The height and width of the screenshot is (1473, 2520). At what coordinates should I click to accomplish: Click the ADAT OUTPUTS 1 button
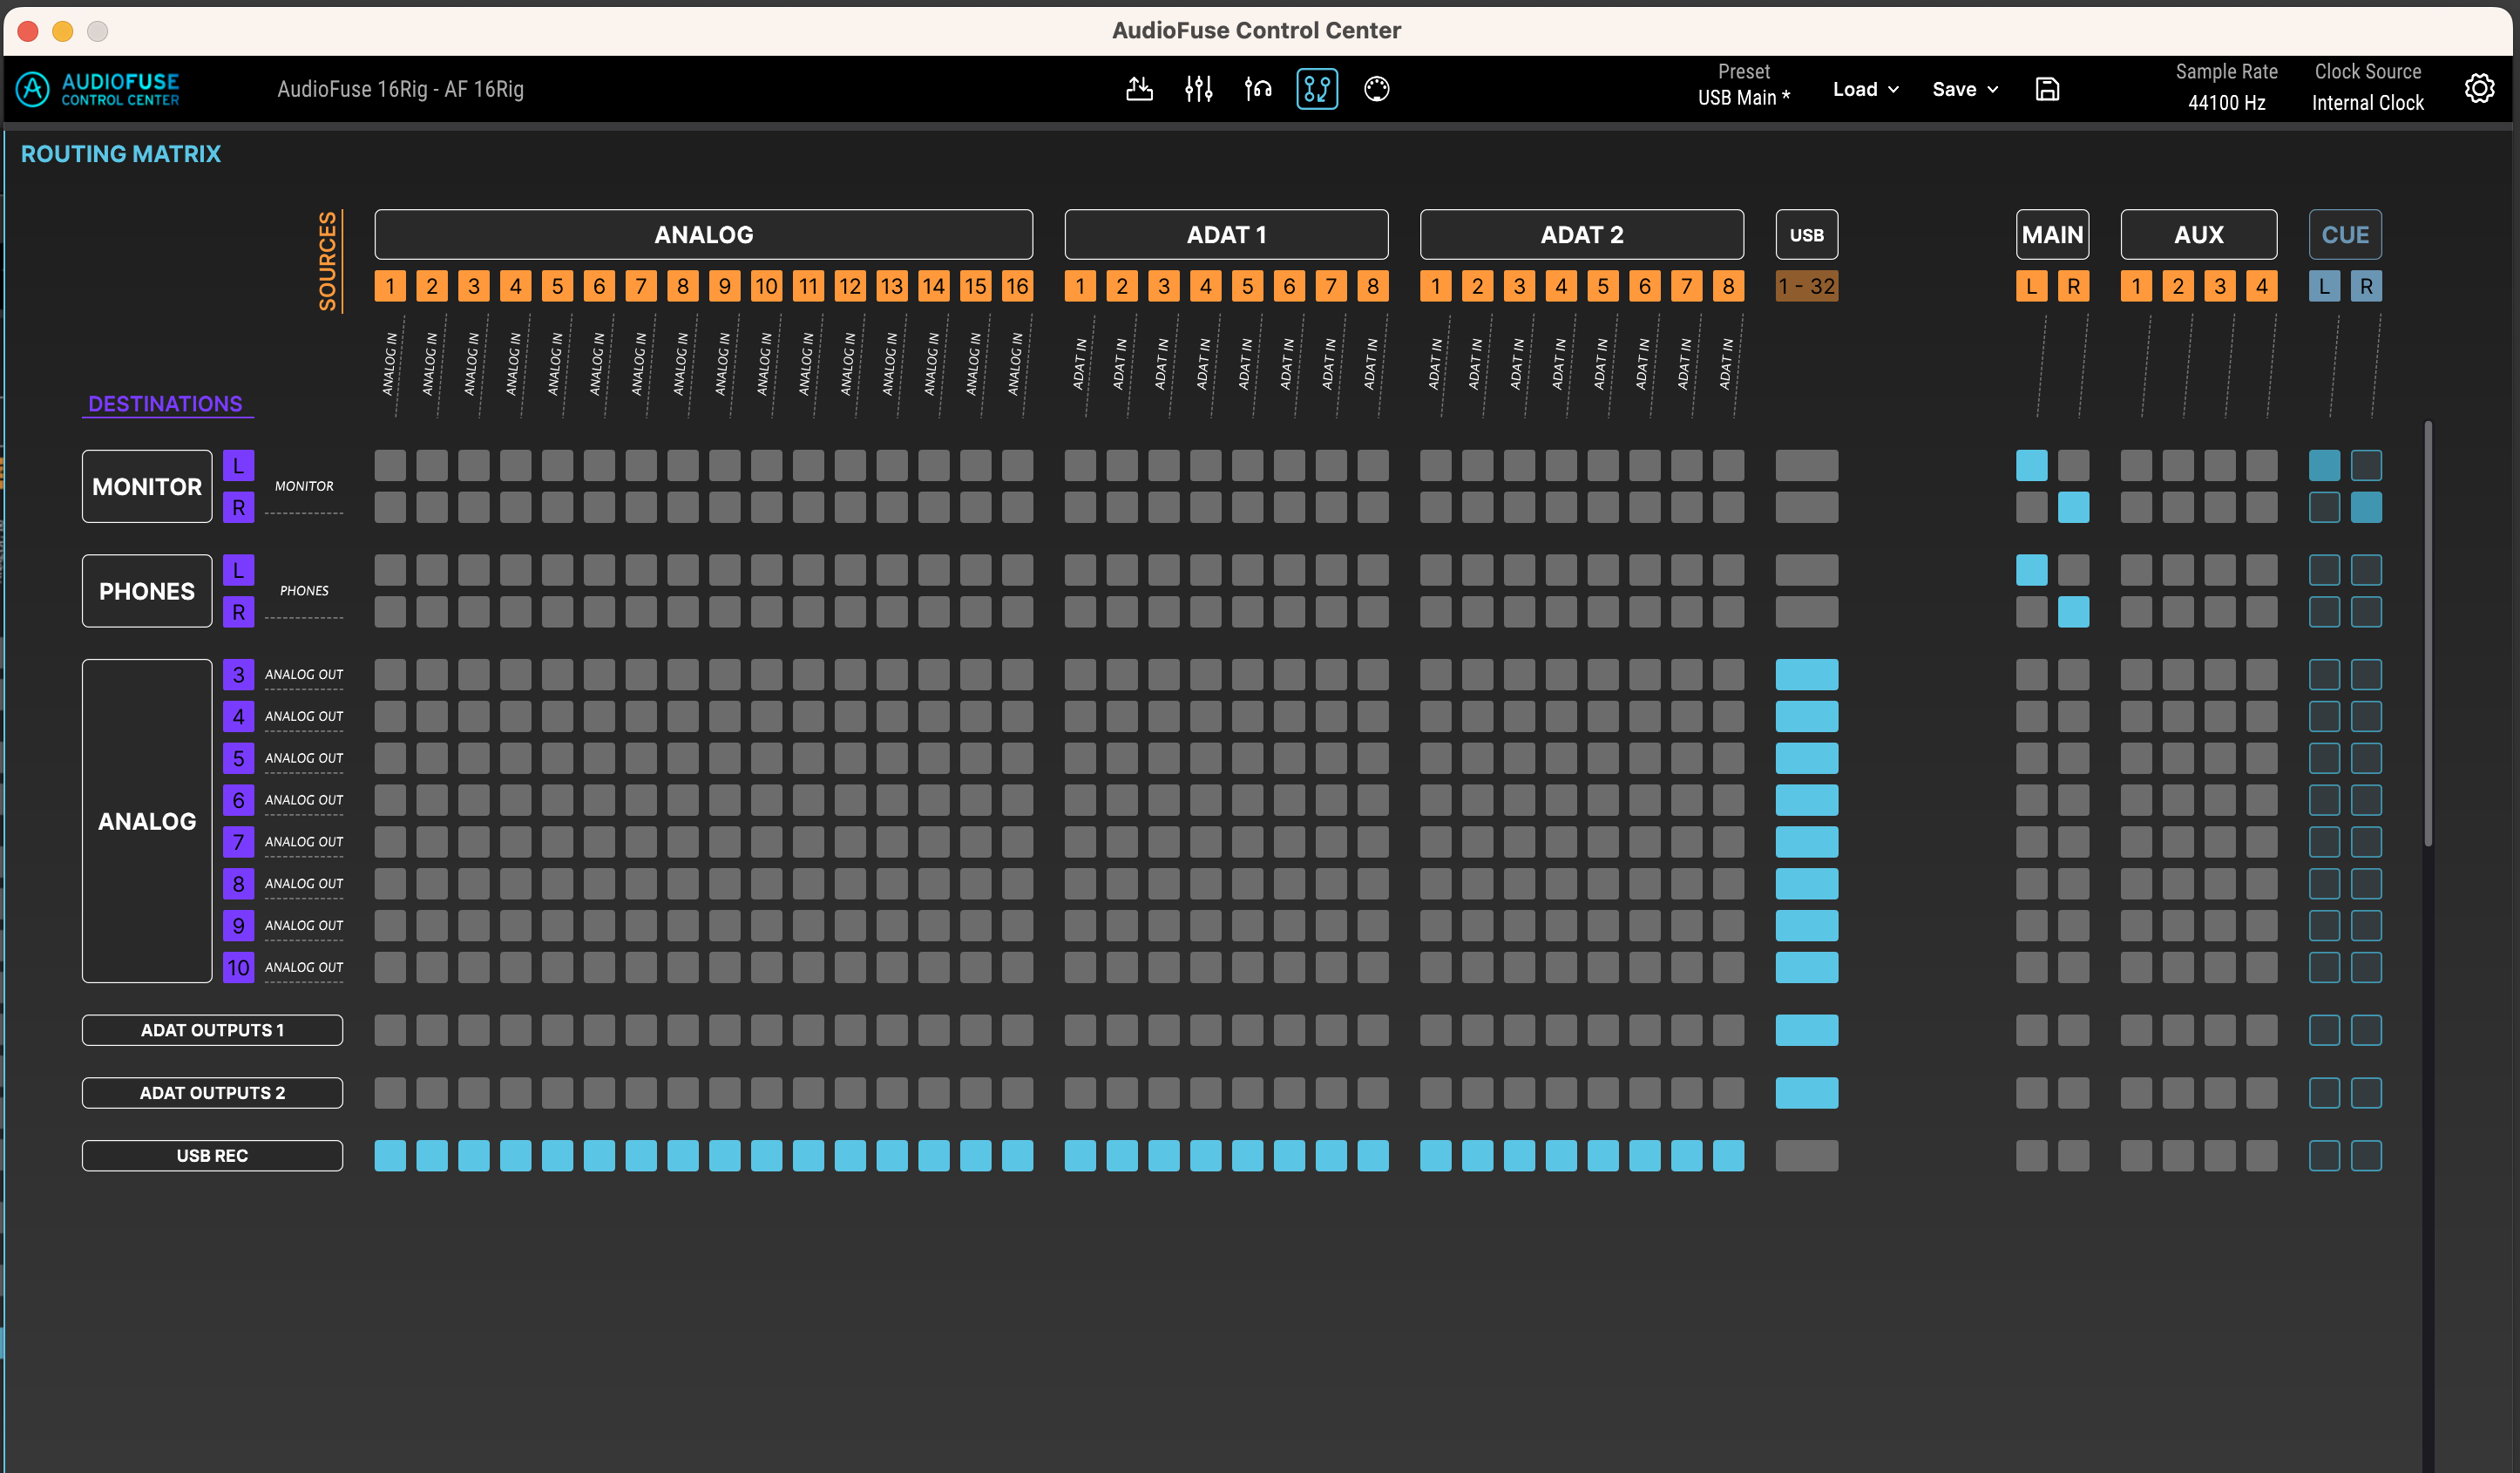[212, 1030]
